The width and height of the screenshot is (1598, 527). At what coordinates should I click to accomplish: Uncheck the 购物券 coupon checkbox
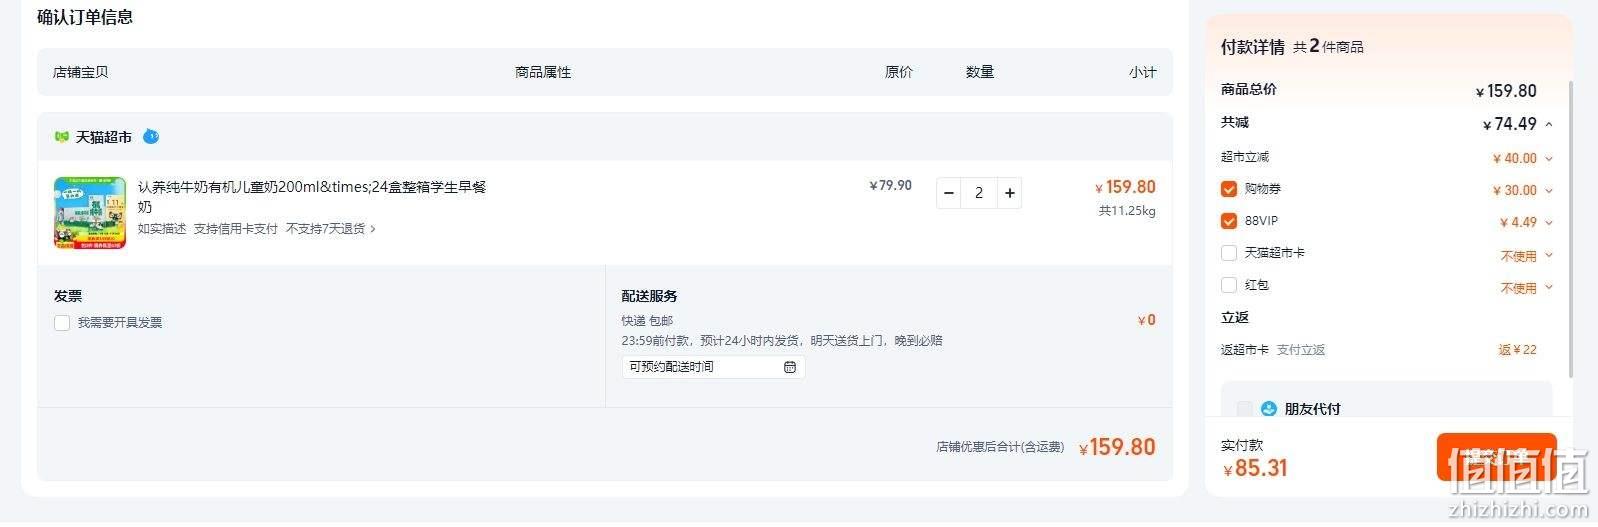[1229, 189]
